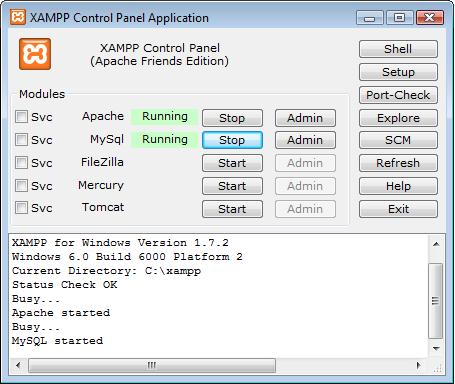Click the log scroll down arrow
The width and height of the screenshot is (455, 384).
point(436,349)
